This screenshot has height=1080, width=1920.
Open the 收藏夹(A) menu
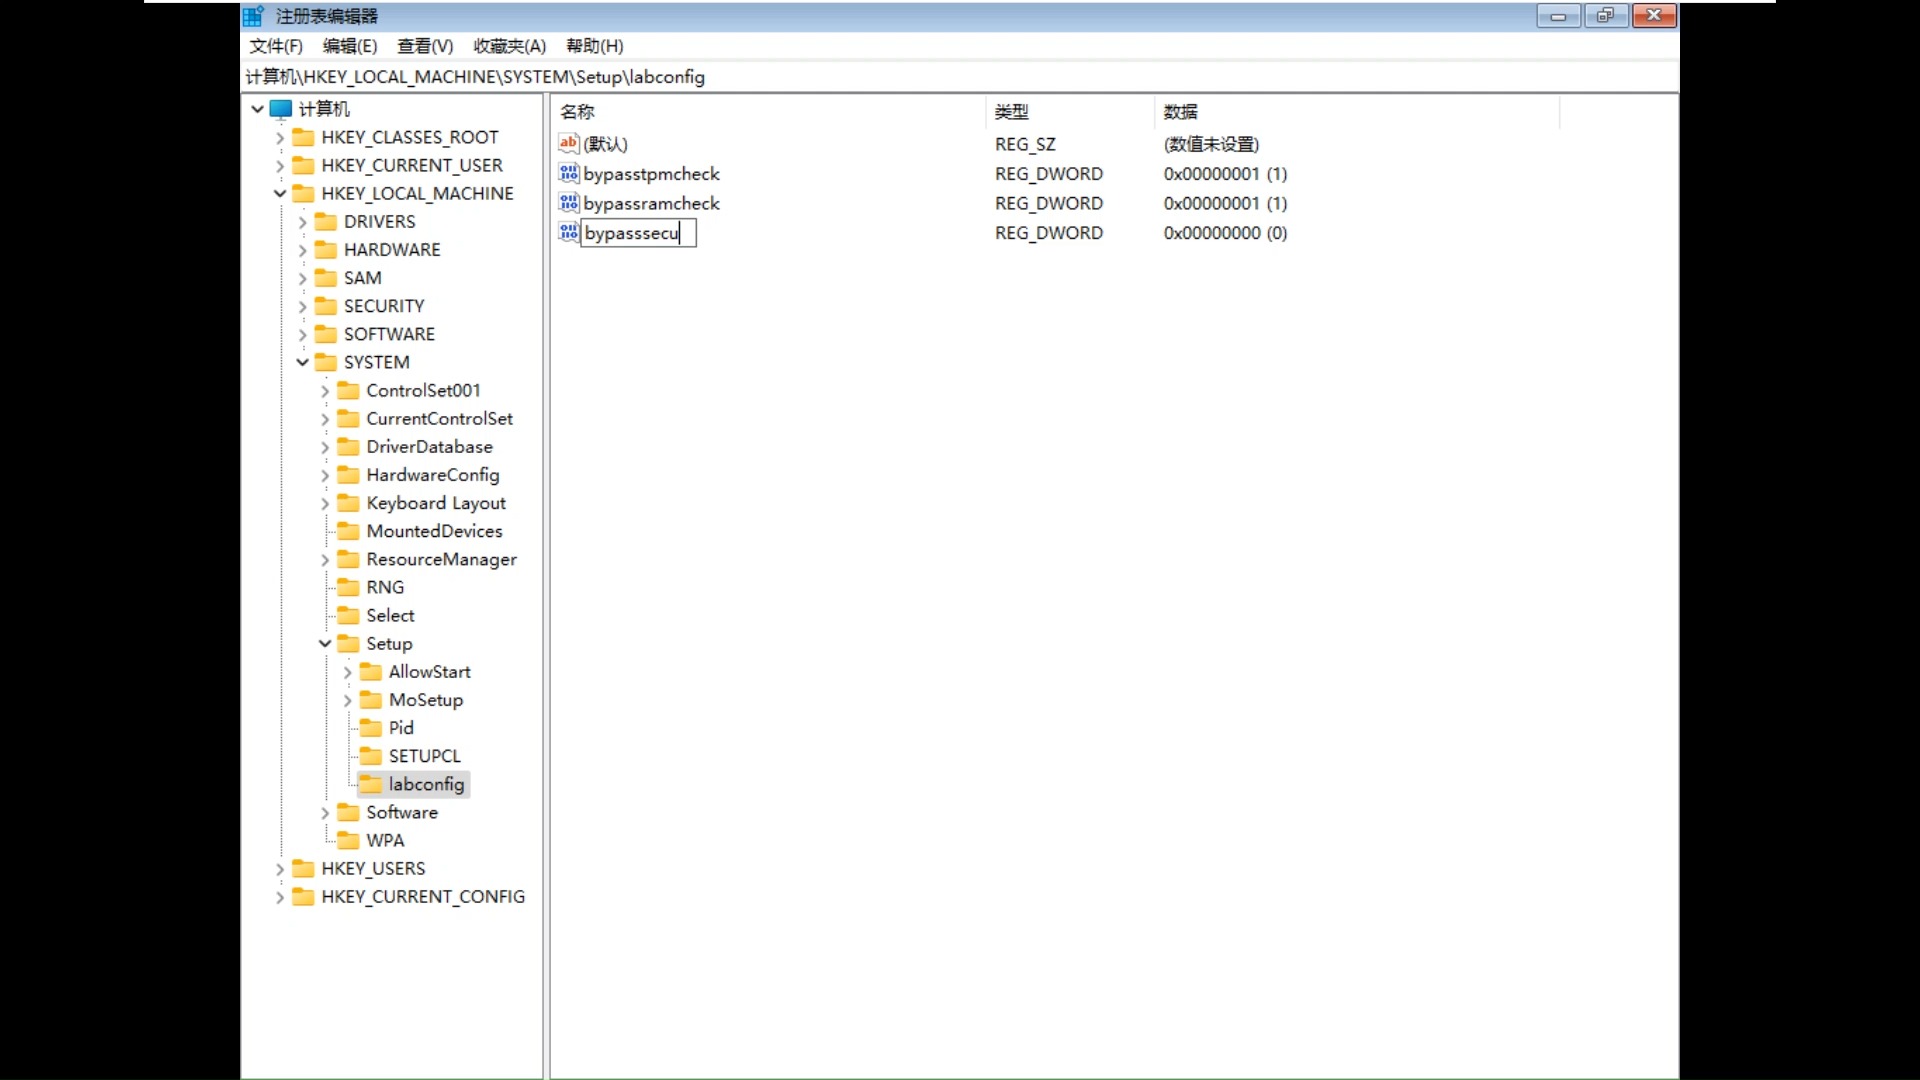pos(509,46)
